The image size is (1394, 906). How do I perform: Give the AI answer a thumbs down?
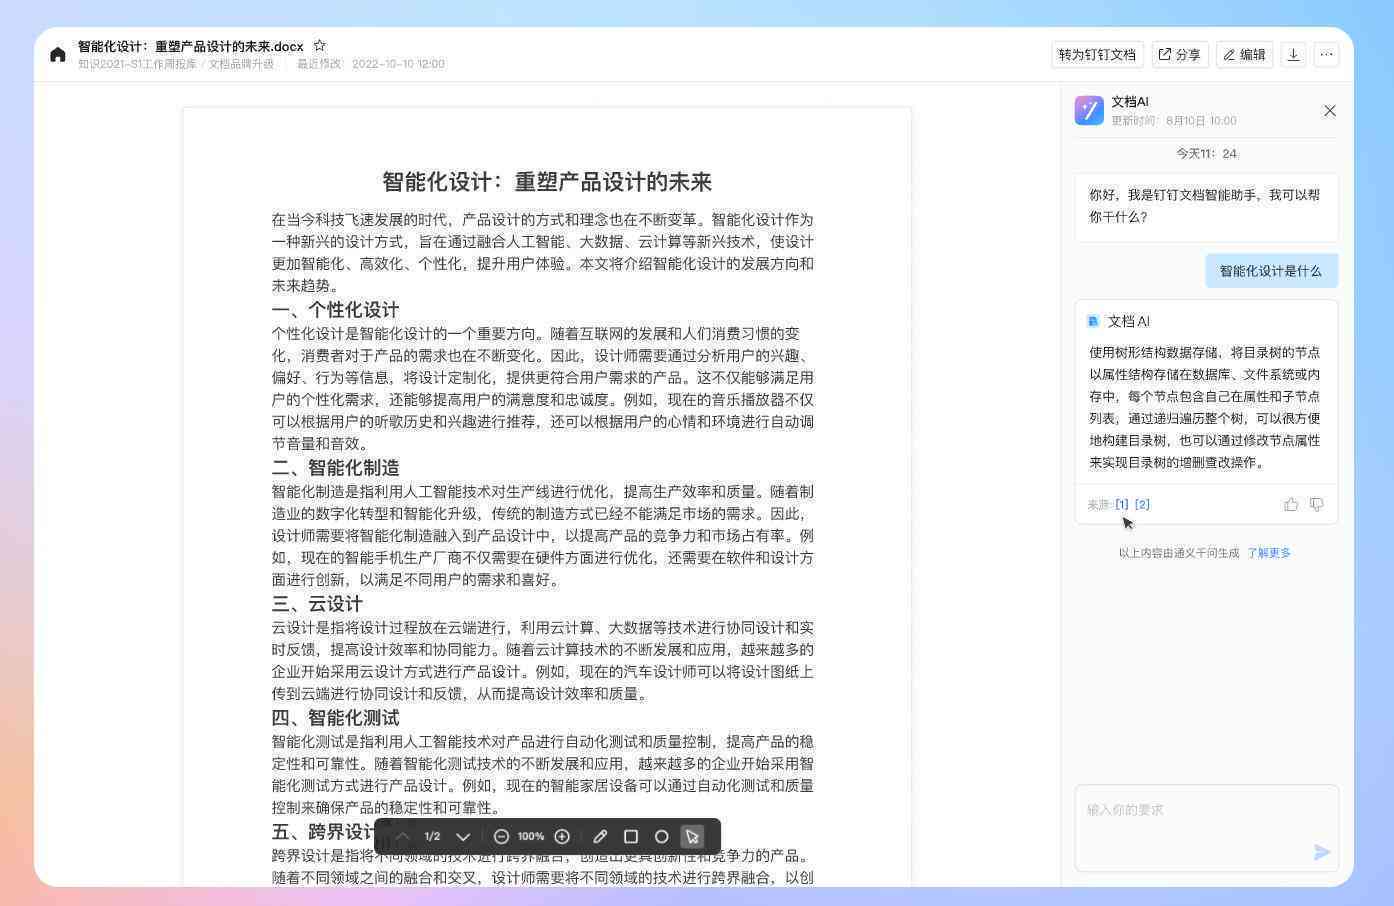pos(1316,505)
